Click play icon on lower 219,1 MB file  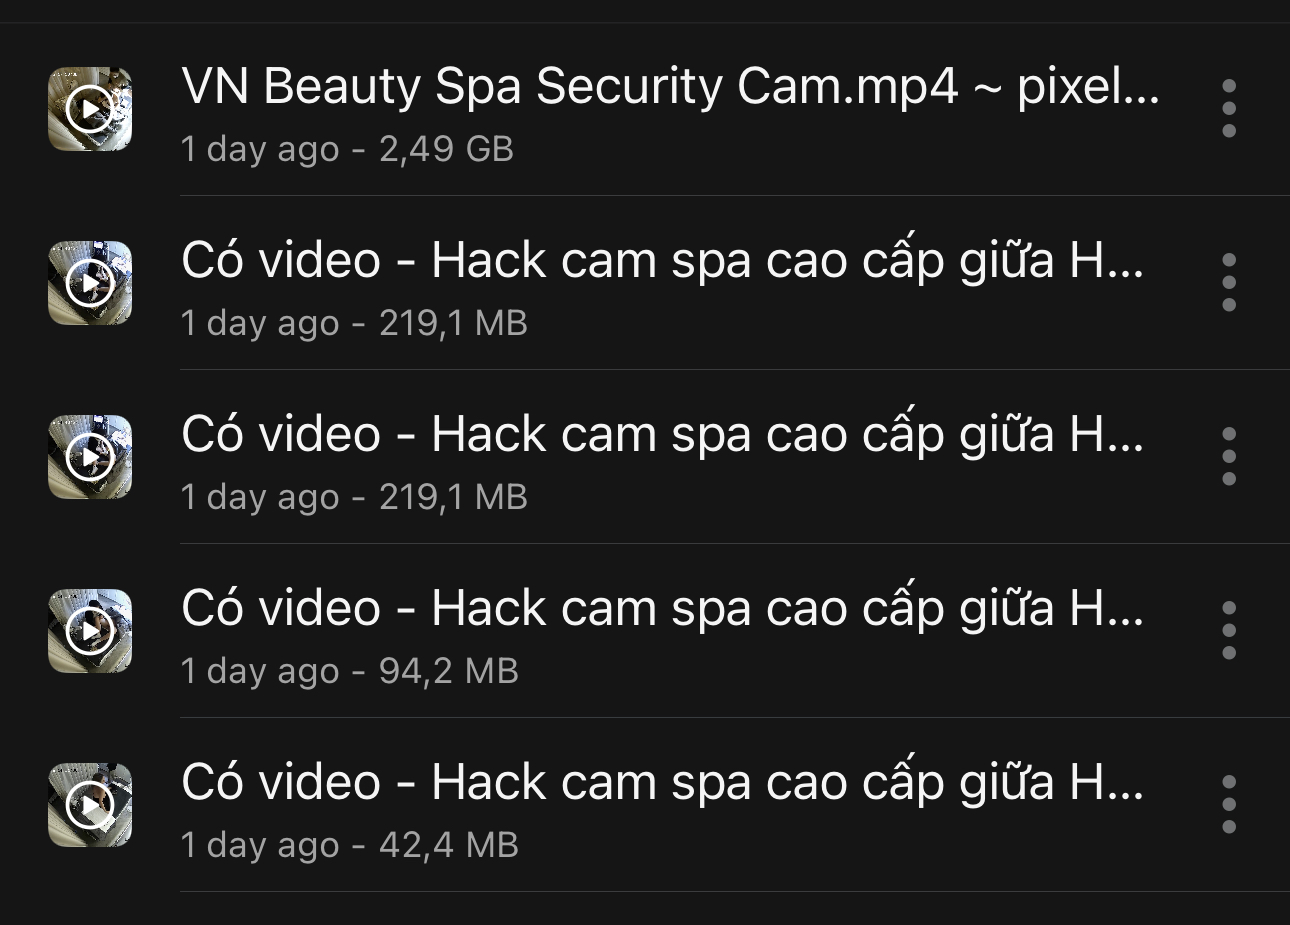[90, 457]
